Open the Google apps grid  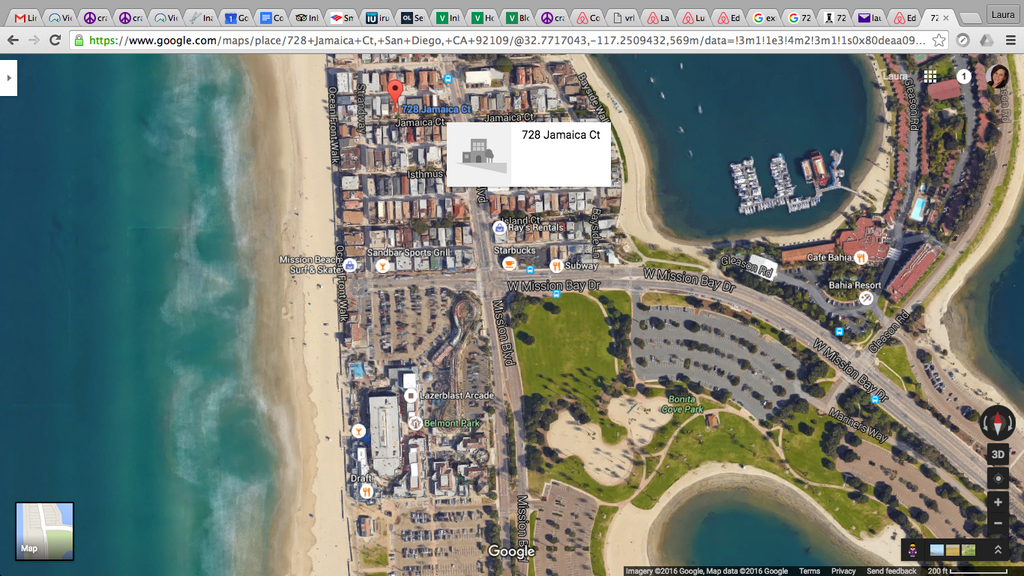930,76
